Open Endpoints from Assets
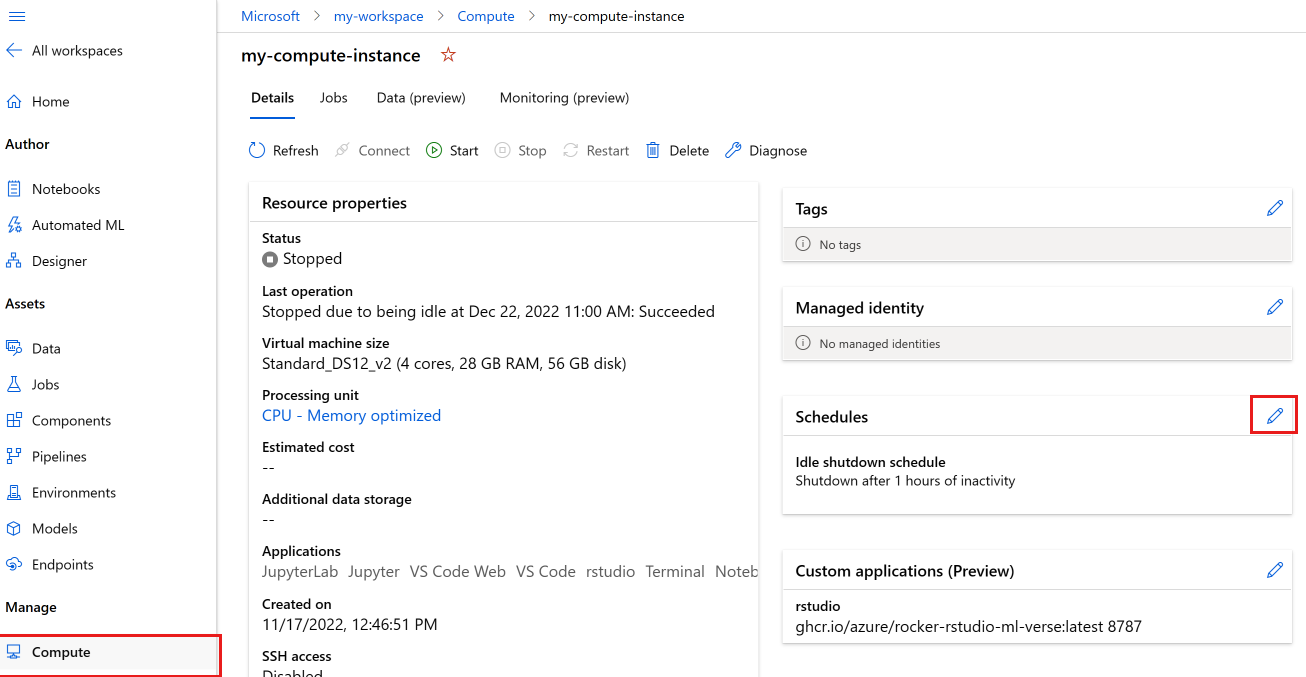The image size is (1306, 677). (64, 564)
